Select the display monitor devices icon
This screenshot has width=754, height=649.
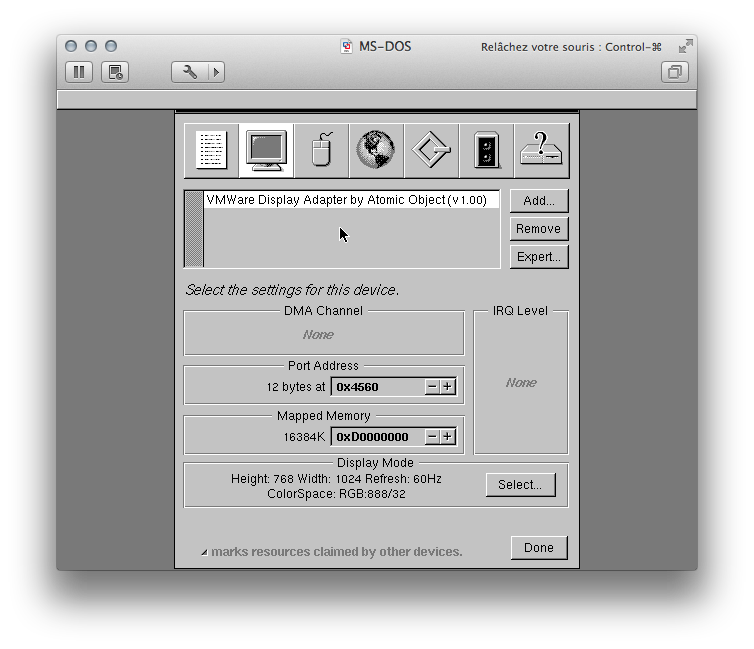[266, 150]
